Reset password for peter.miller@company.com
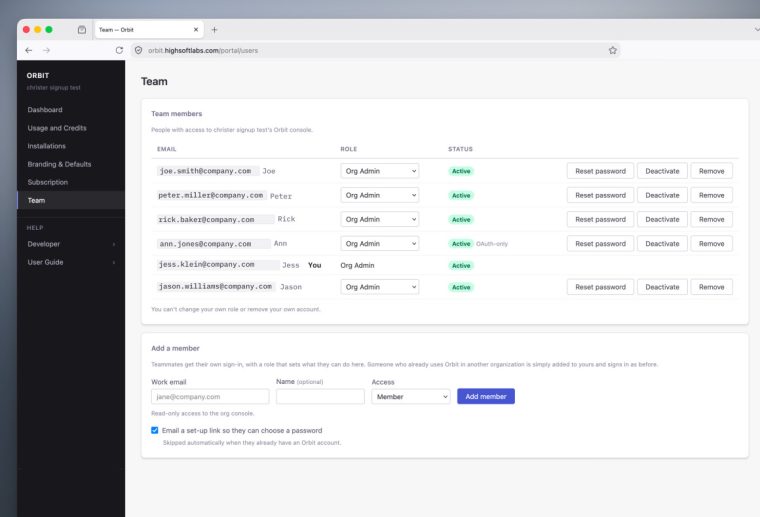Image resolution: width=760 pixels, height=517 pixels. (x=600, y=195)
